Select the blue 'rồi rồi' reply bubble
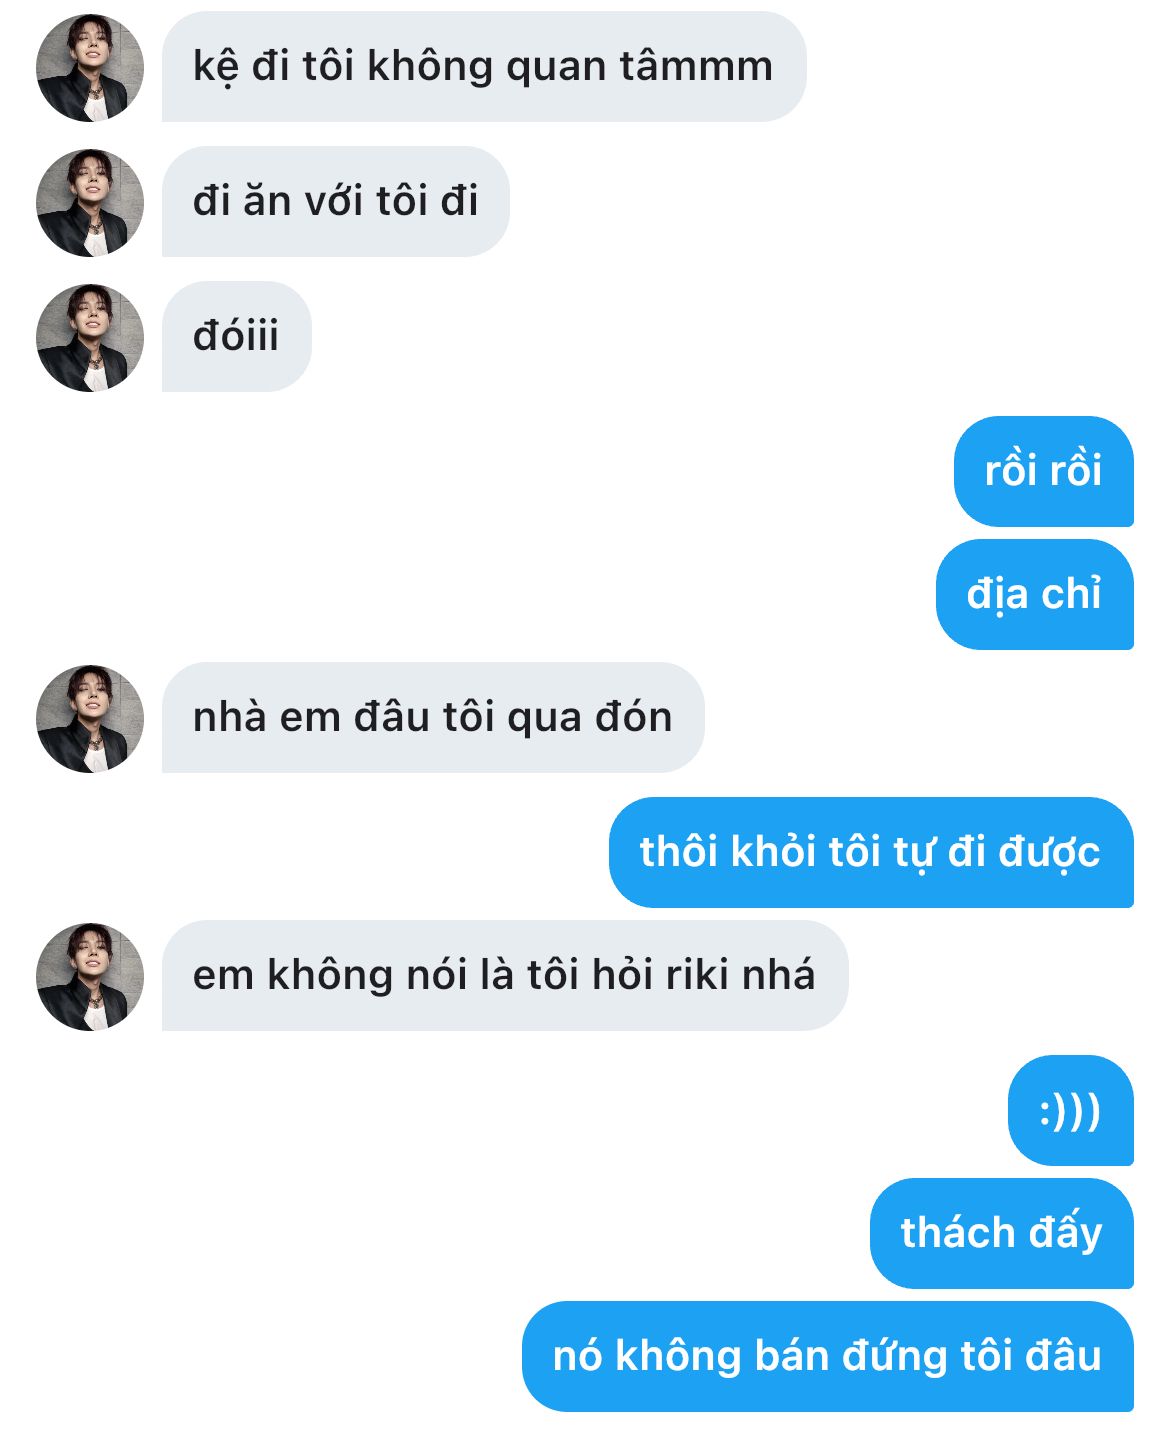 [x=1043, y=471]
